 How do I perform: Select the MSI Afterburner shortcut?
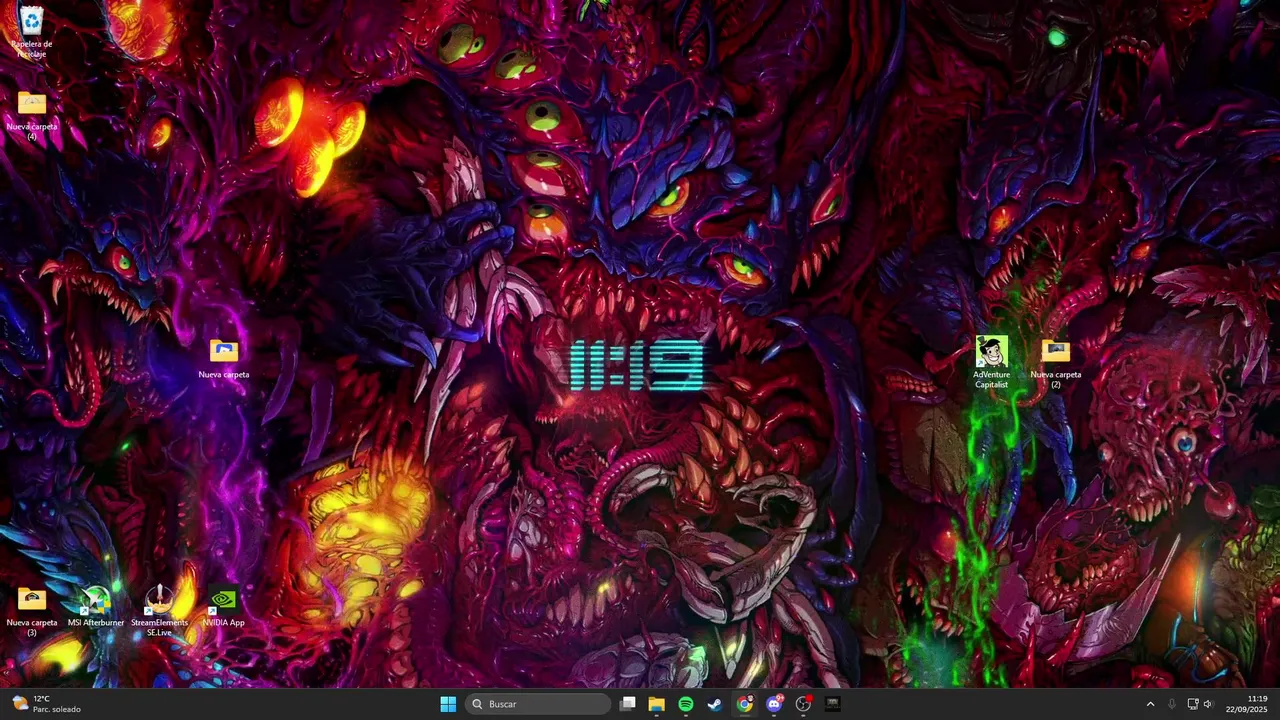point(96,607)
